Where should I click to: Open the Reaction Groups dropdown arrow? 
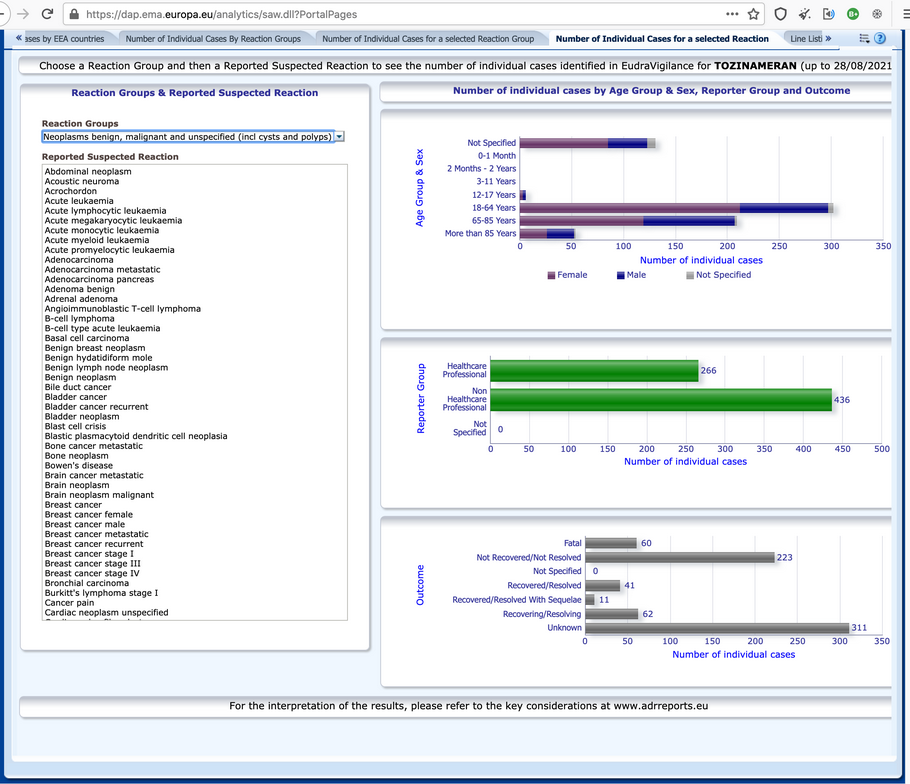(x=340, y=137)
